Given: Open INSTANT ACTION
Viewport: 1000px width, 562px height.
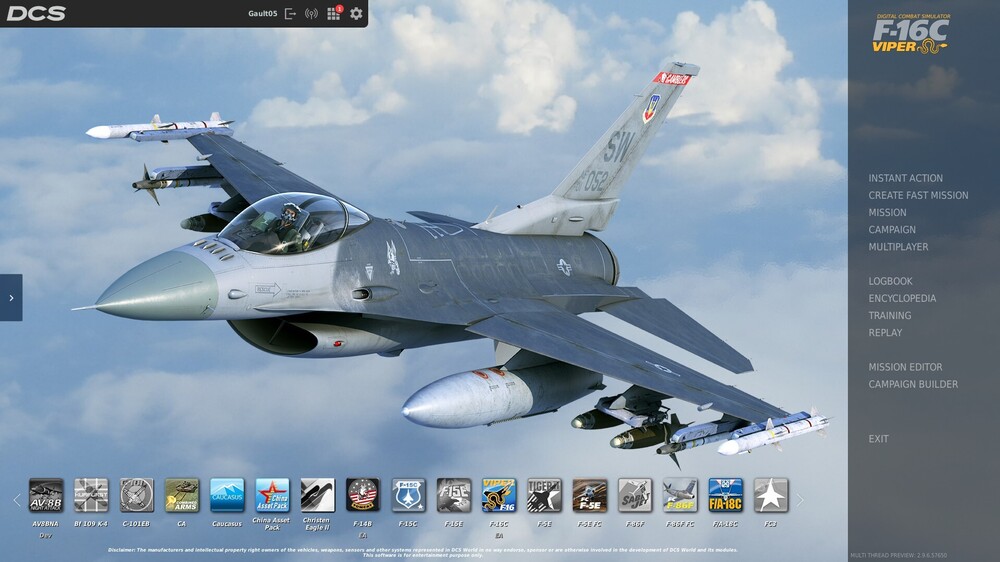Looking at the screenshot, I should [905, 178].
